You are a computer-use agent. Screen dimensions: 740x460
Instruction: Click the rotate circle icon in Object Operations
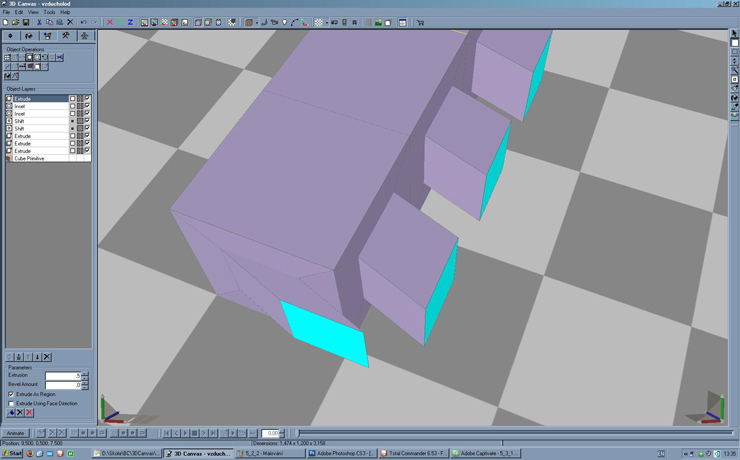tap(45, 58)
